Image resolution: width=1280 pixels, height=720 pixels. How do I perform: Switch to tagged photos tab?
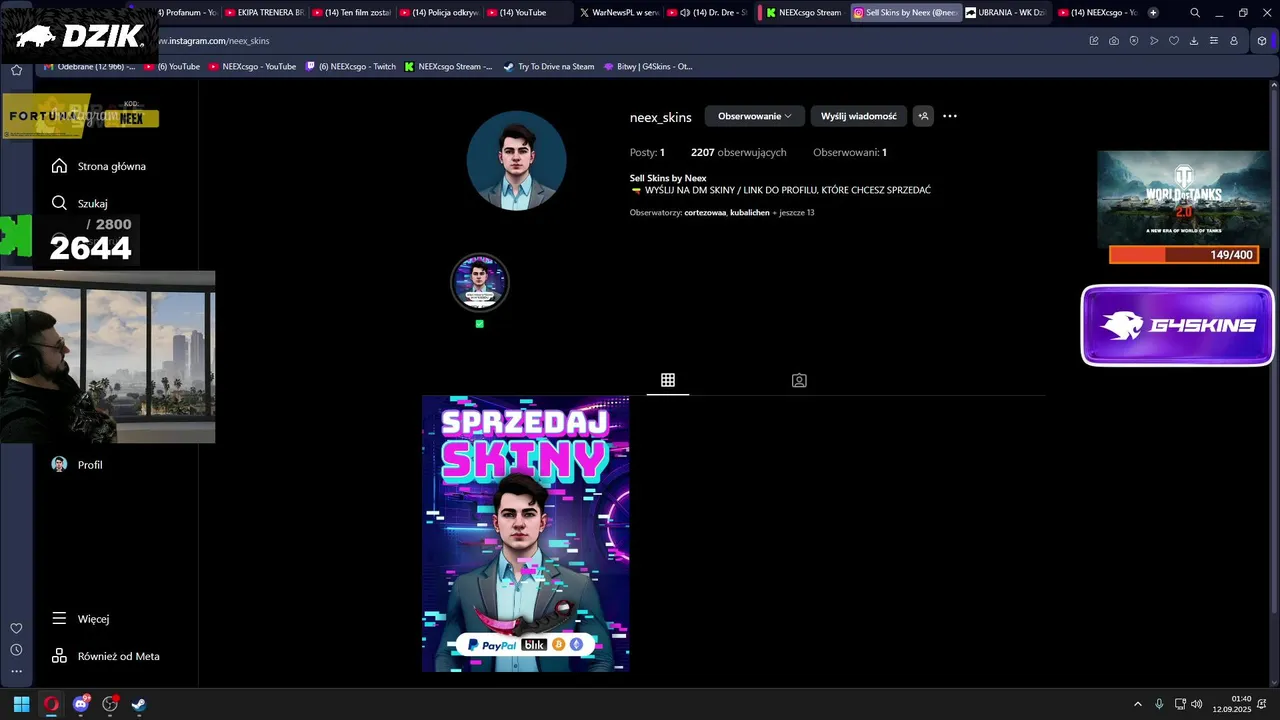pos(799,380)
